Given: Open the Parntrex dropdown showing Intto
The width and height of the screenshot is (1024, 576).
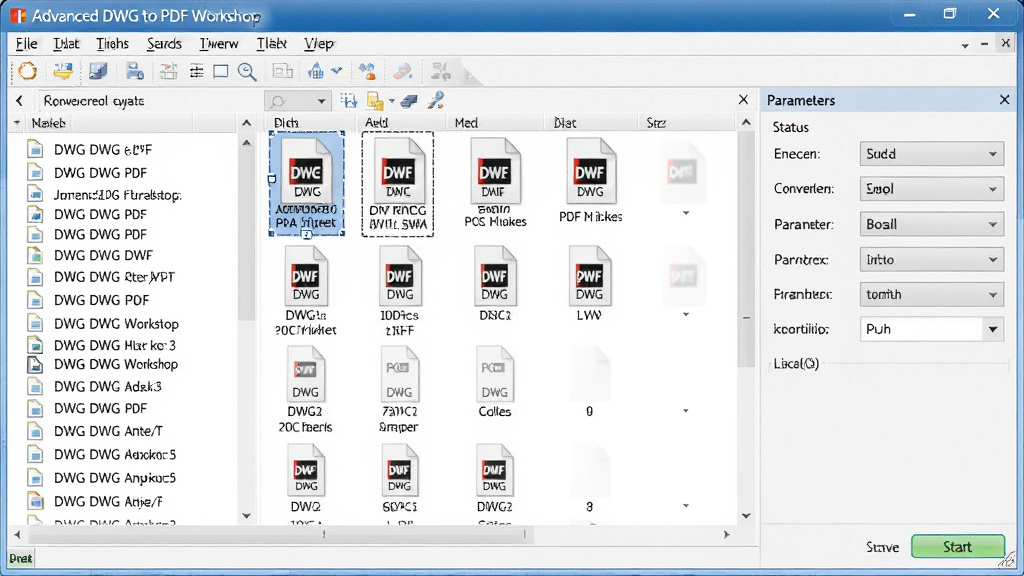Looking at the screenshot, I should pos(931,259).
